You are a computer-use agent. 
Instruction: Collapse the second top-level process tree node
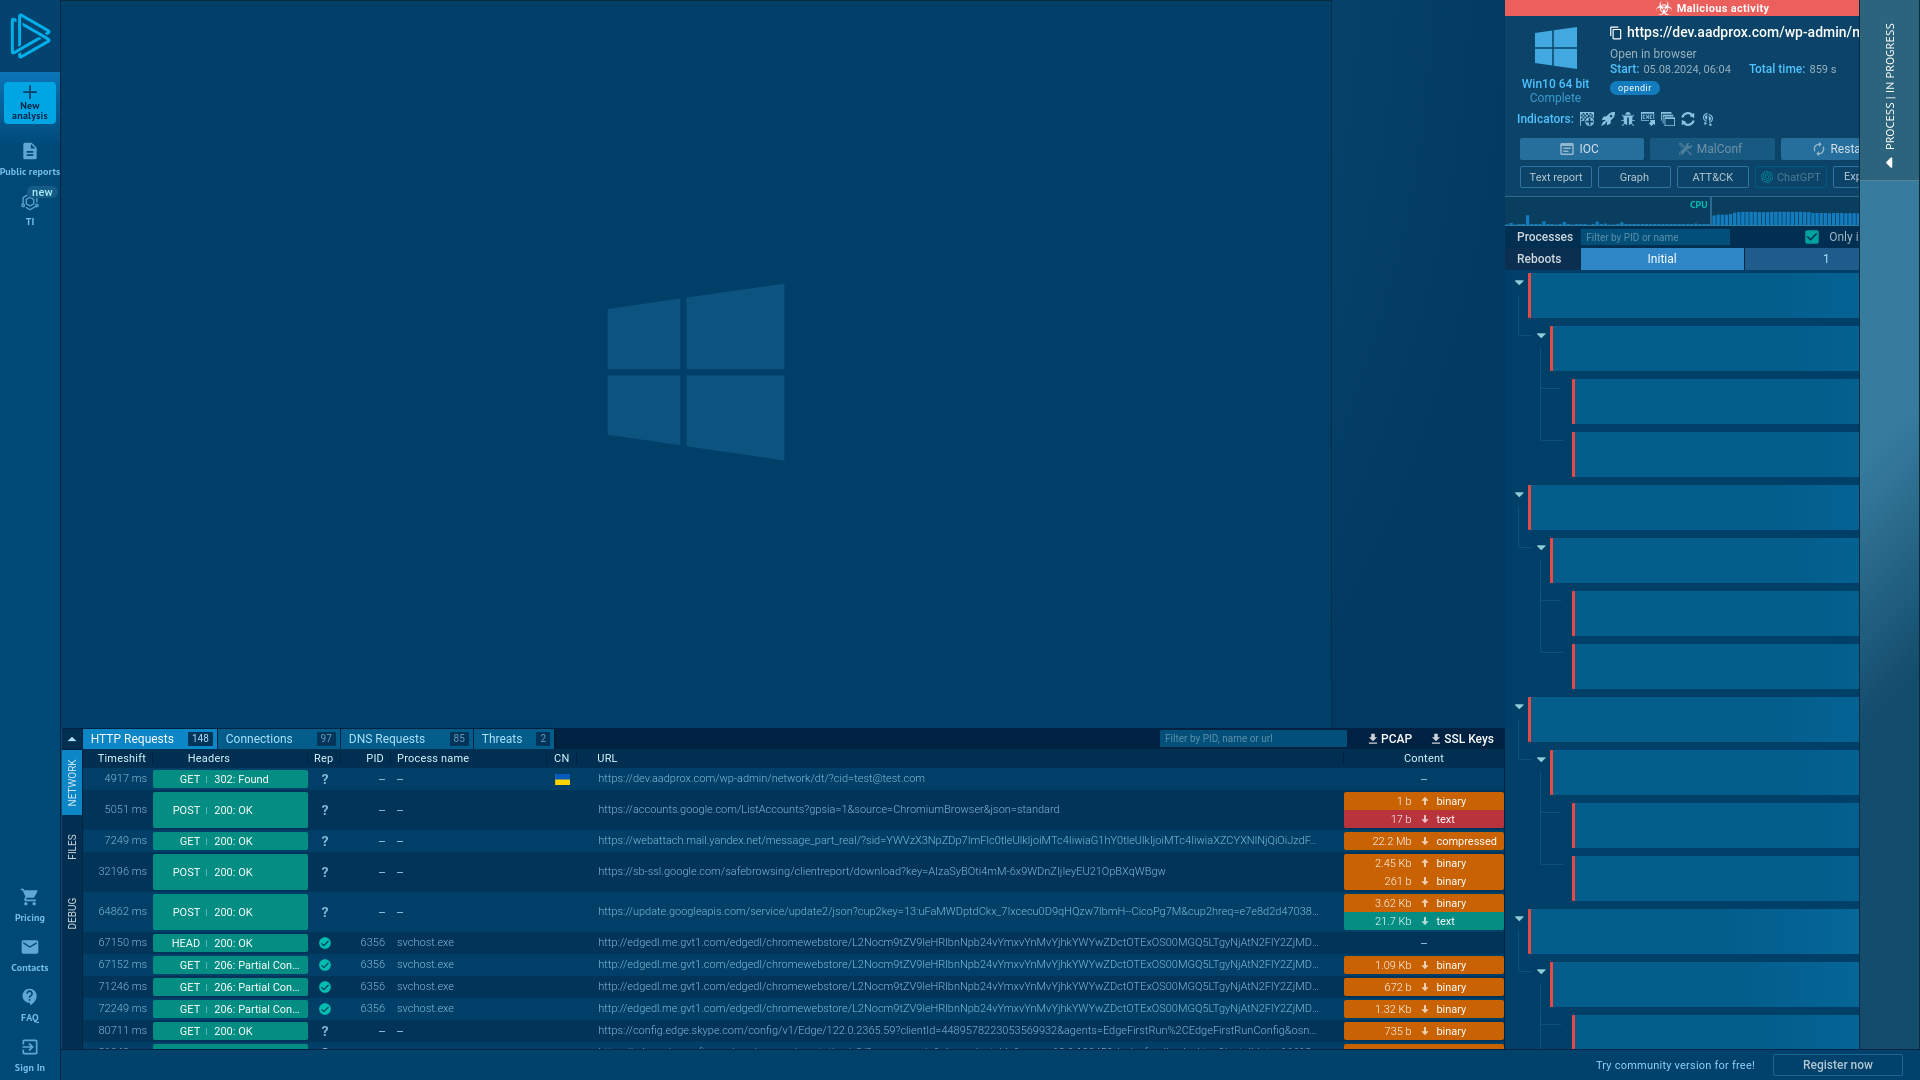pos(1519,495)
